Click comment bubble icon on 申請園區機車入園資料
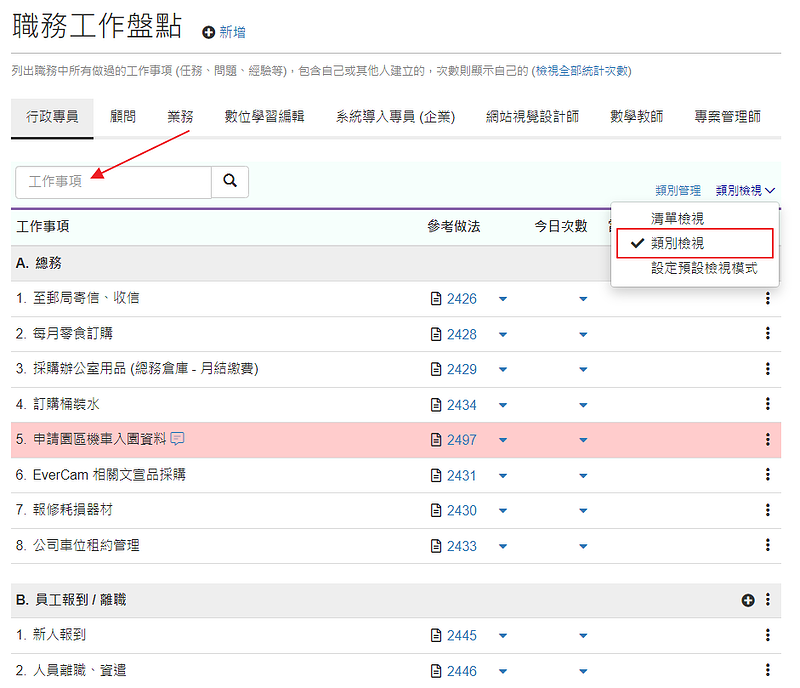The image size is (800, 688). click(x=177, y=438)
